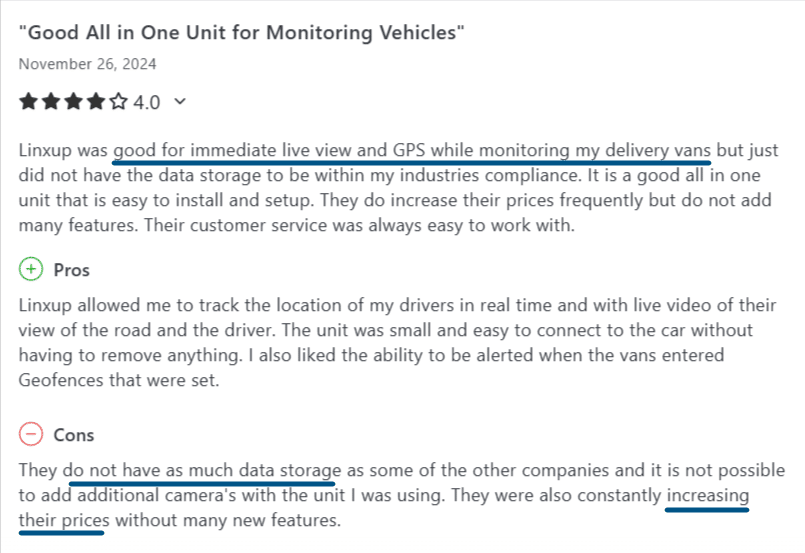Click the 4.0 rating score

[147, 102]
